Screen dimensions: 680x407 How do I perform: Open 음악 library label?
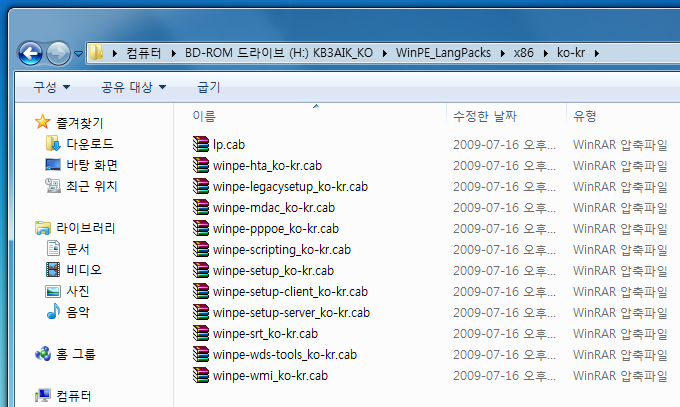tap(78, 312)
